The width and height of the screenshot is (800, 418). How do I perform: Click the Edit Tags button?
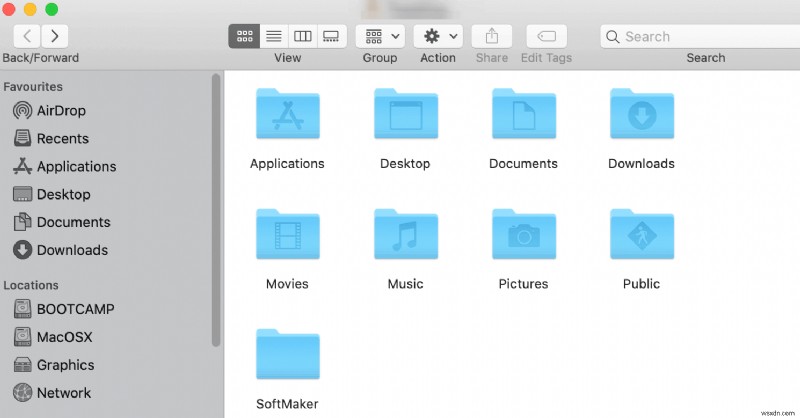(545, 36)
